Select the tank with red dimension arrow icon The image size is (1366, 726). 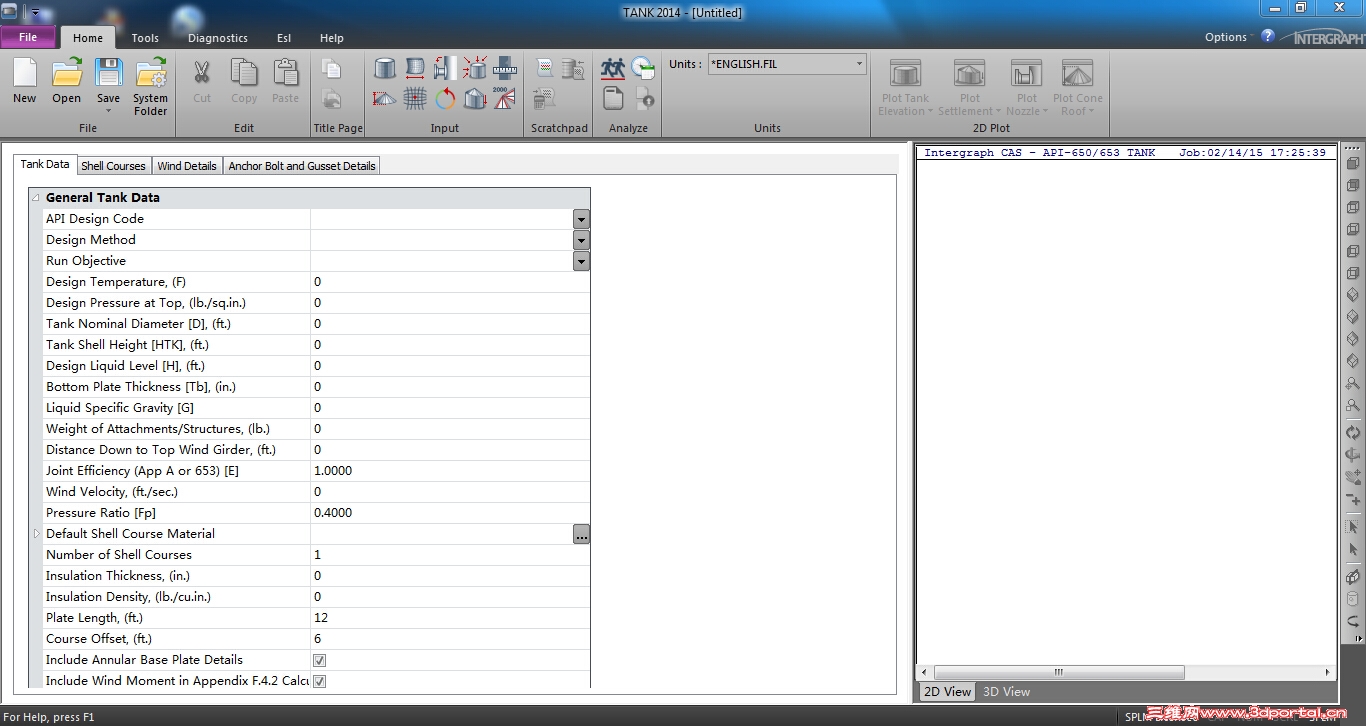coord(415,68)
